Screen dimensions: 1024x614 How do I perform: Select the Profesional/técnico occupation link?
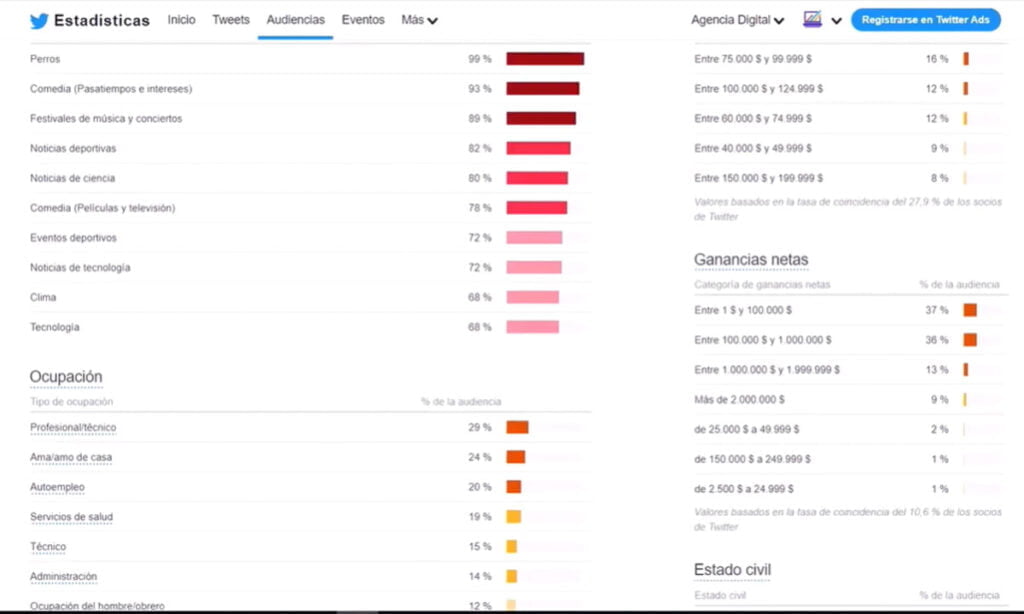[72, 426]
